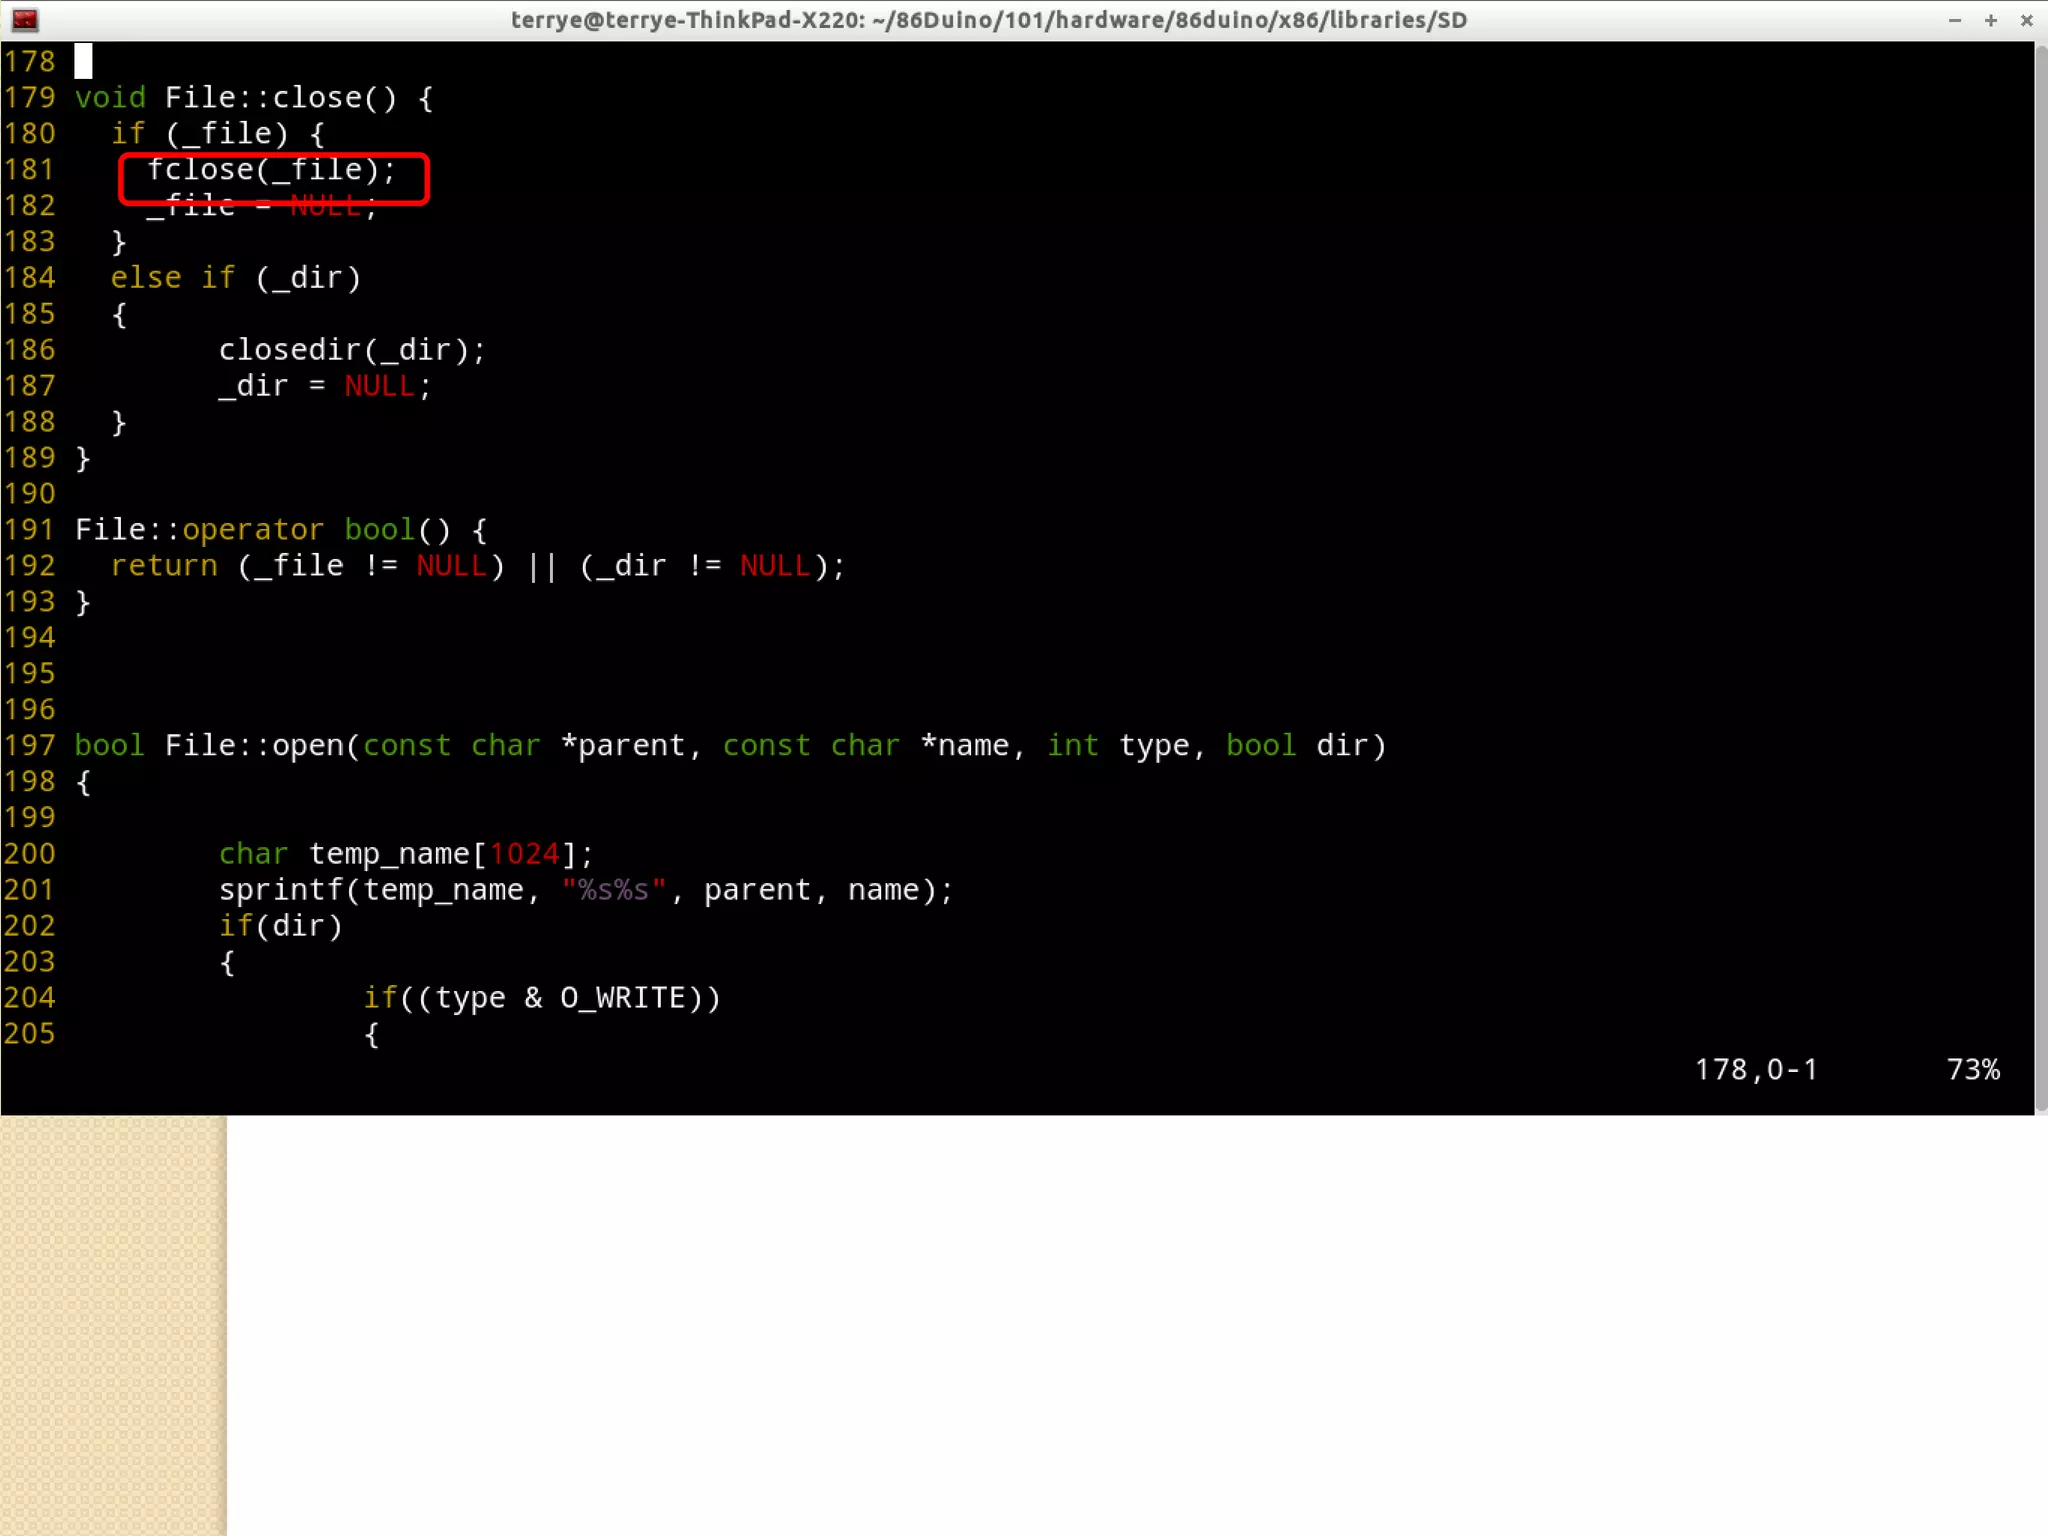Click the operator keyword on line 191
Image resolution: width=2048 pixels, height=1536 pixels.
(x=252, y=529)
